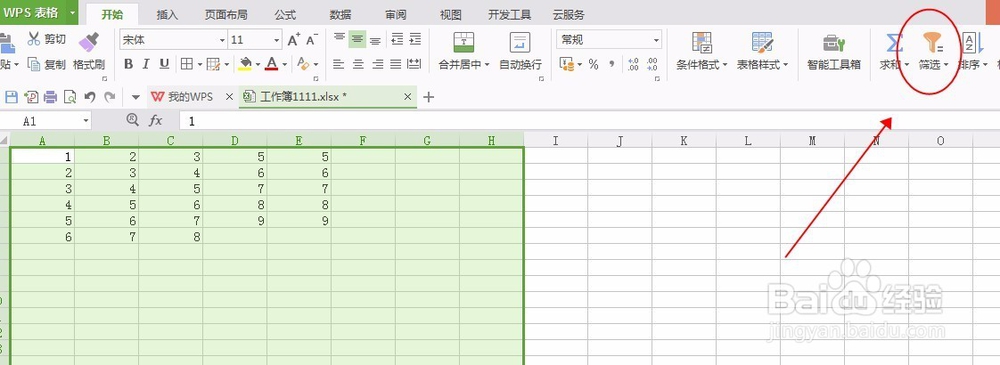Click the clear formatting eraser icon
Image resolution: width=1000 pixels, height=365 pixels.
pos(303,64)
